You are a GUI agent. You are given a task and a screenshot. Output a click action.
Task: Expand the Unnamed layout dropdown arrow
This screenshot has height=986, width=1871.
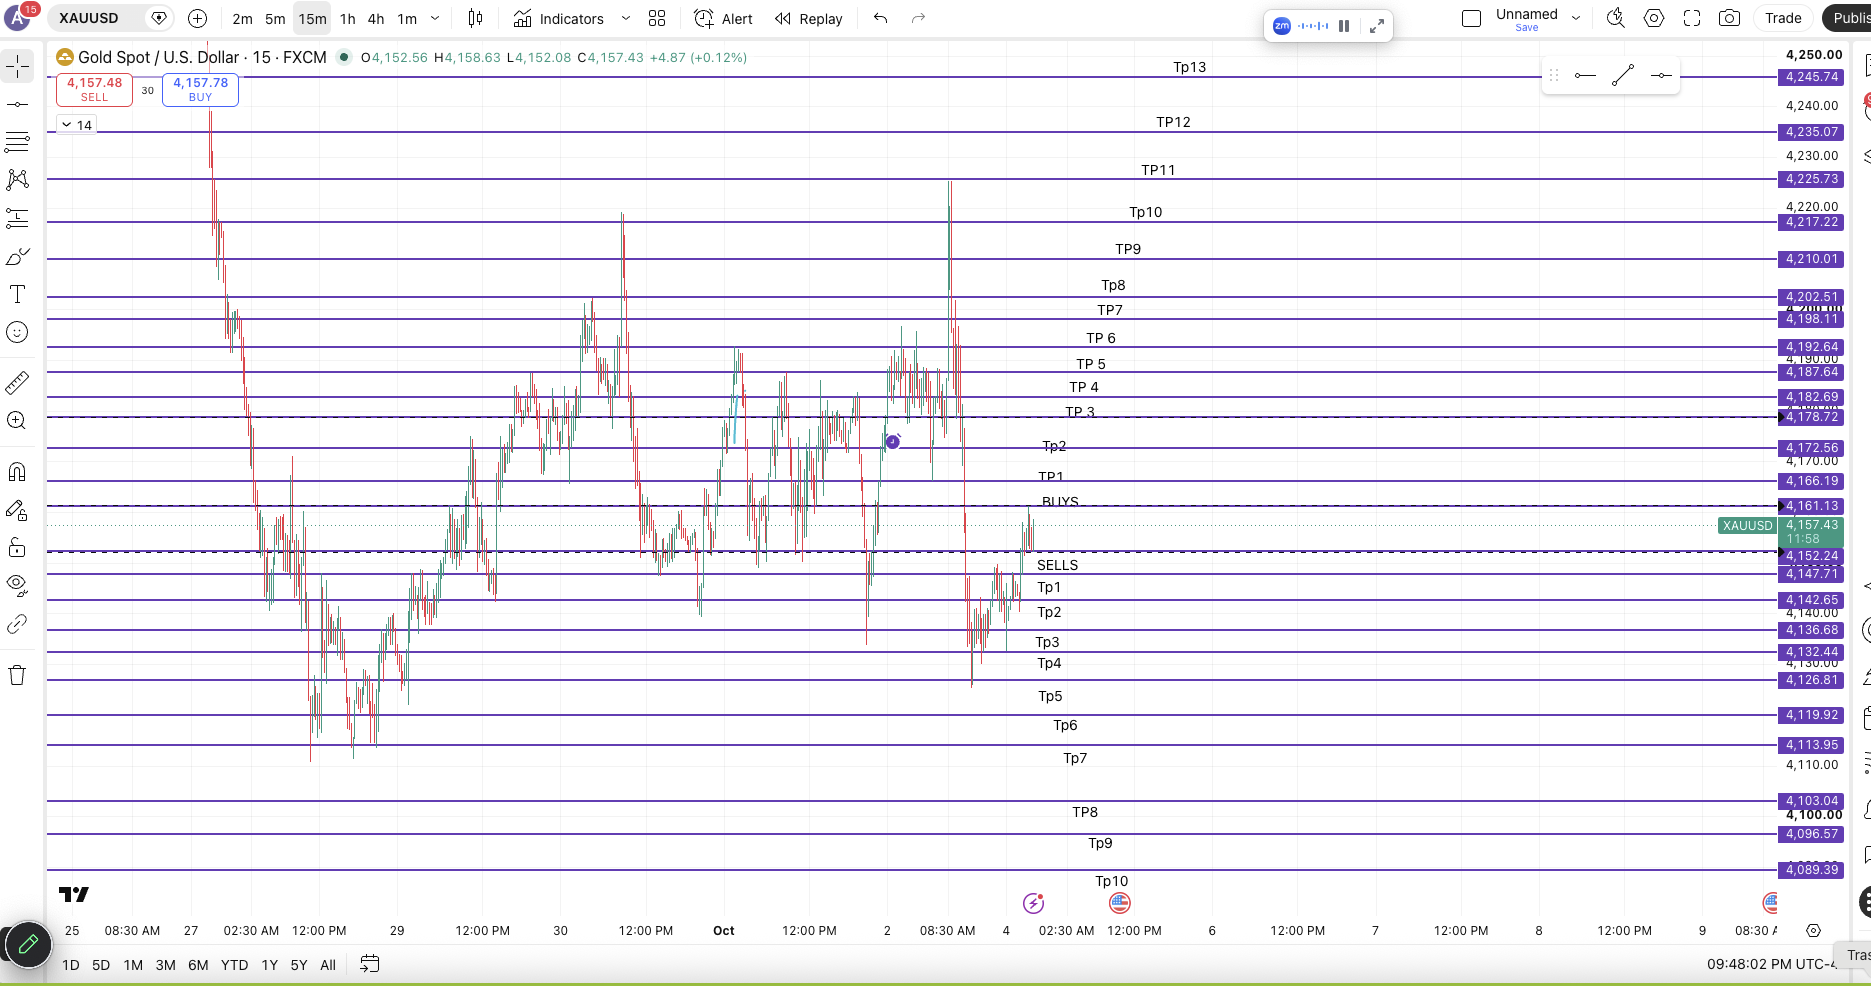click(1576, 18)
